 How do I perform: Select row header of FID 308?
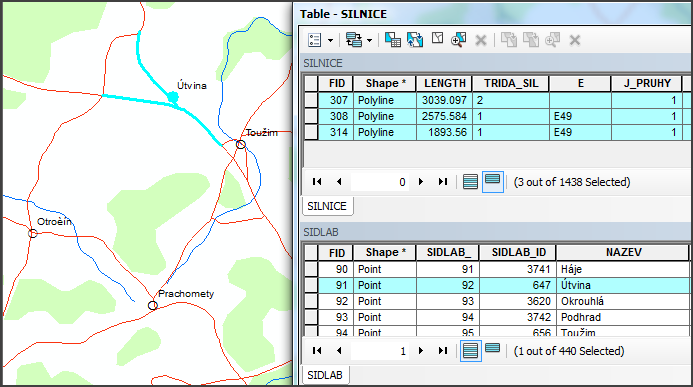(x=311, y=116)
